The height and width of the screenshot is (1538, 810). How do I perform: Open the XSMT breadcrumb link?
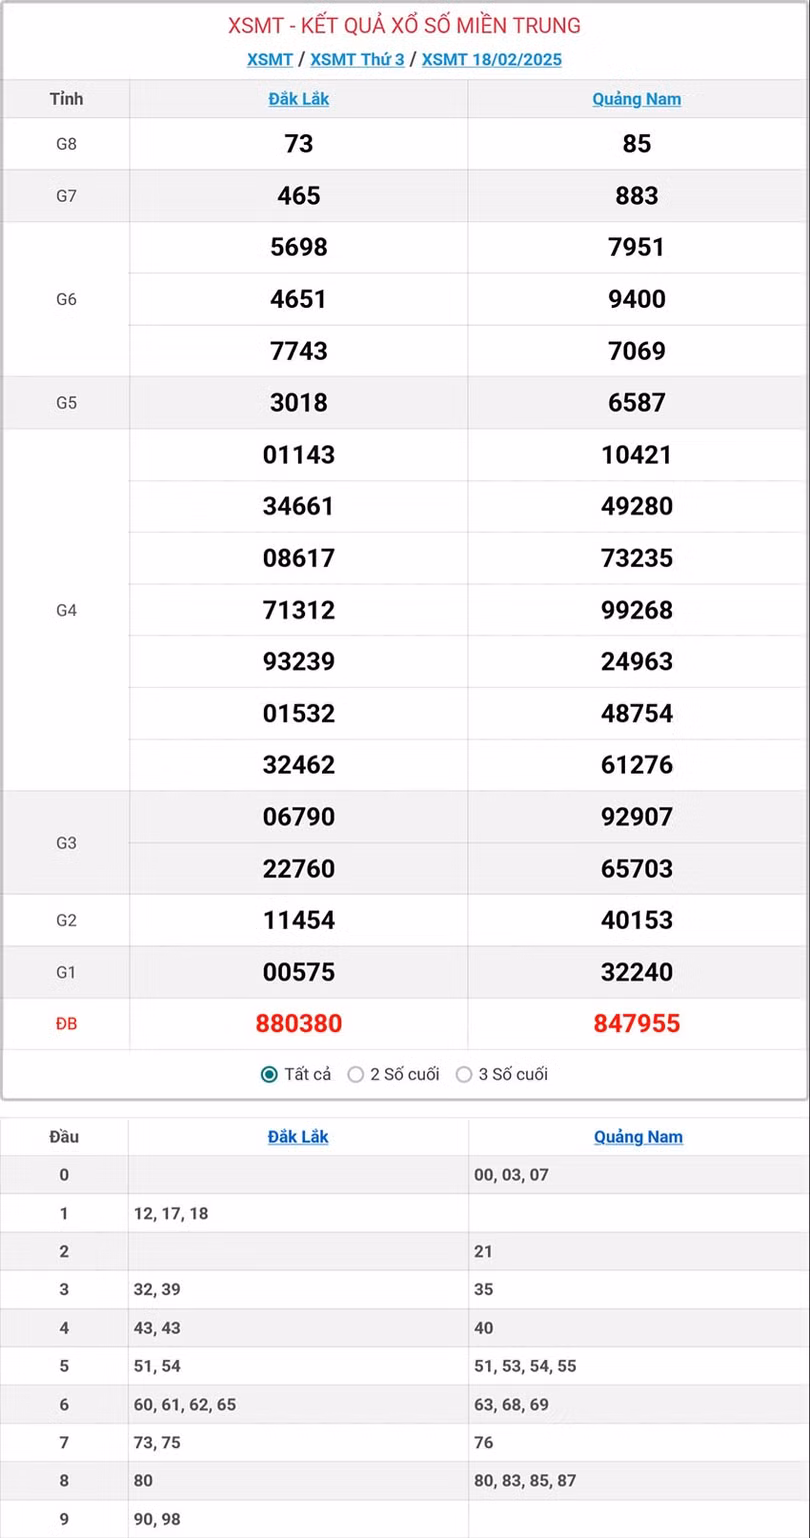(270, 59)
